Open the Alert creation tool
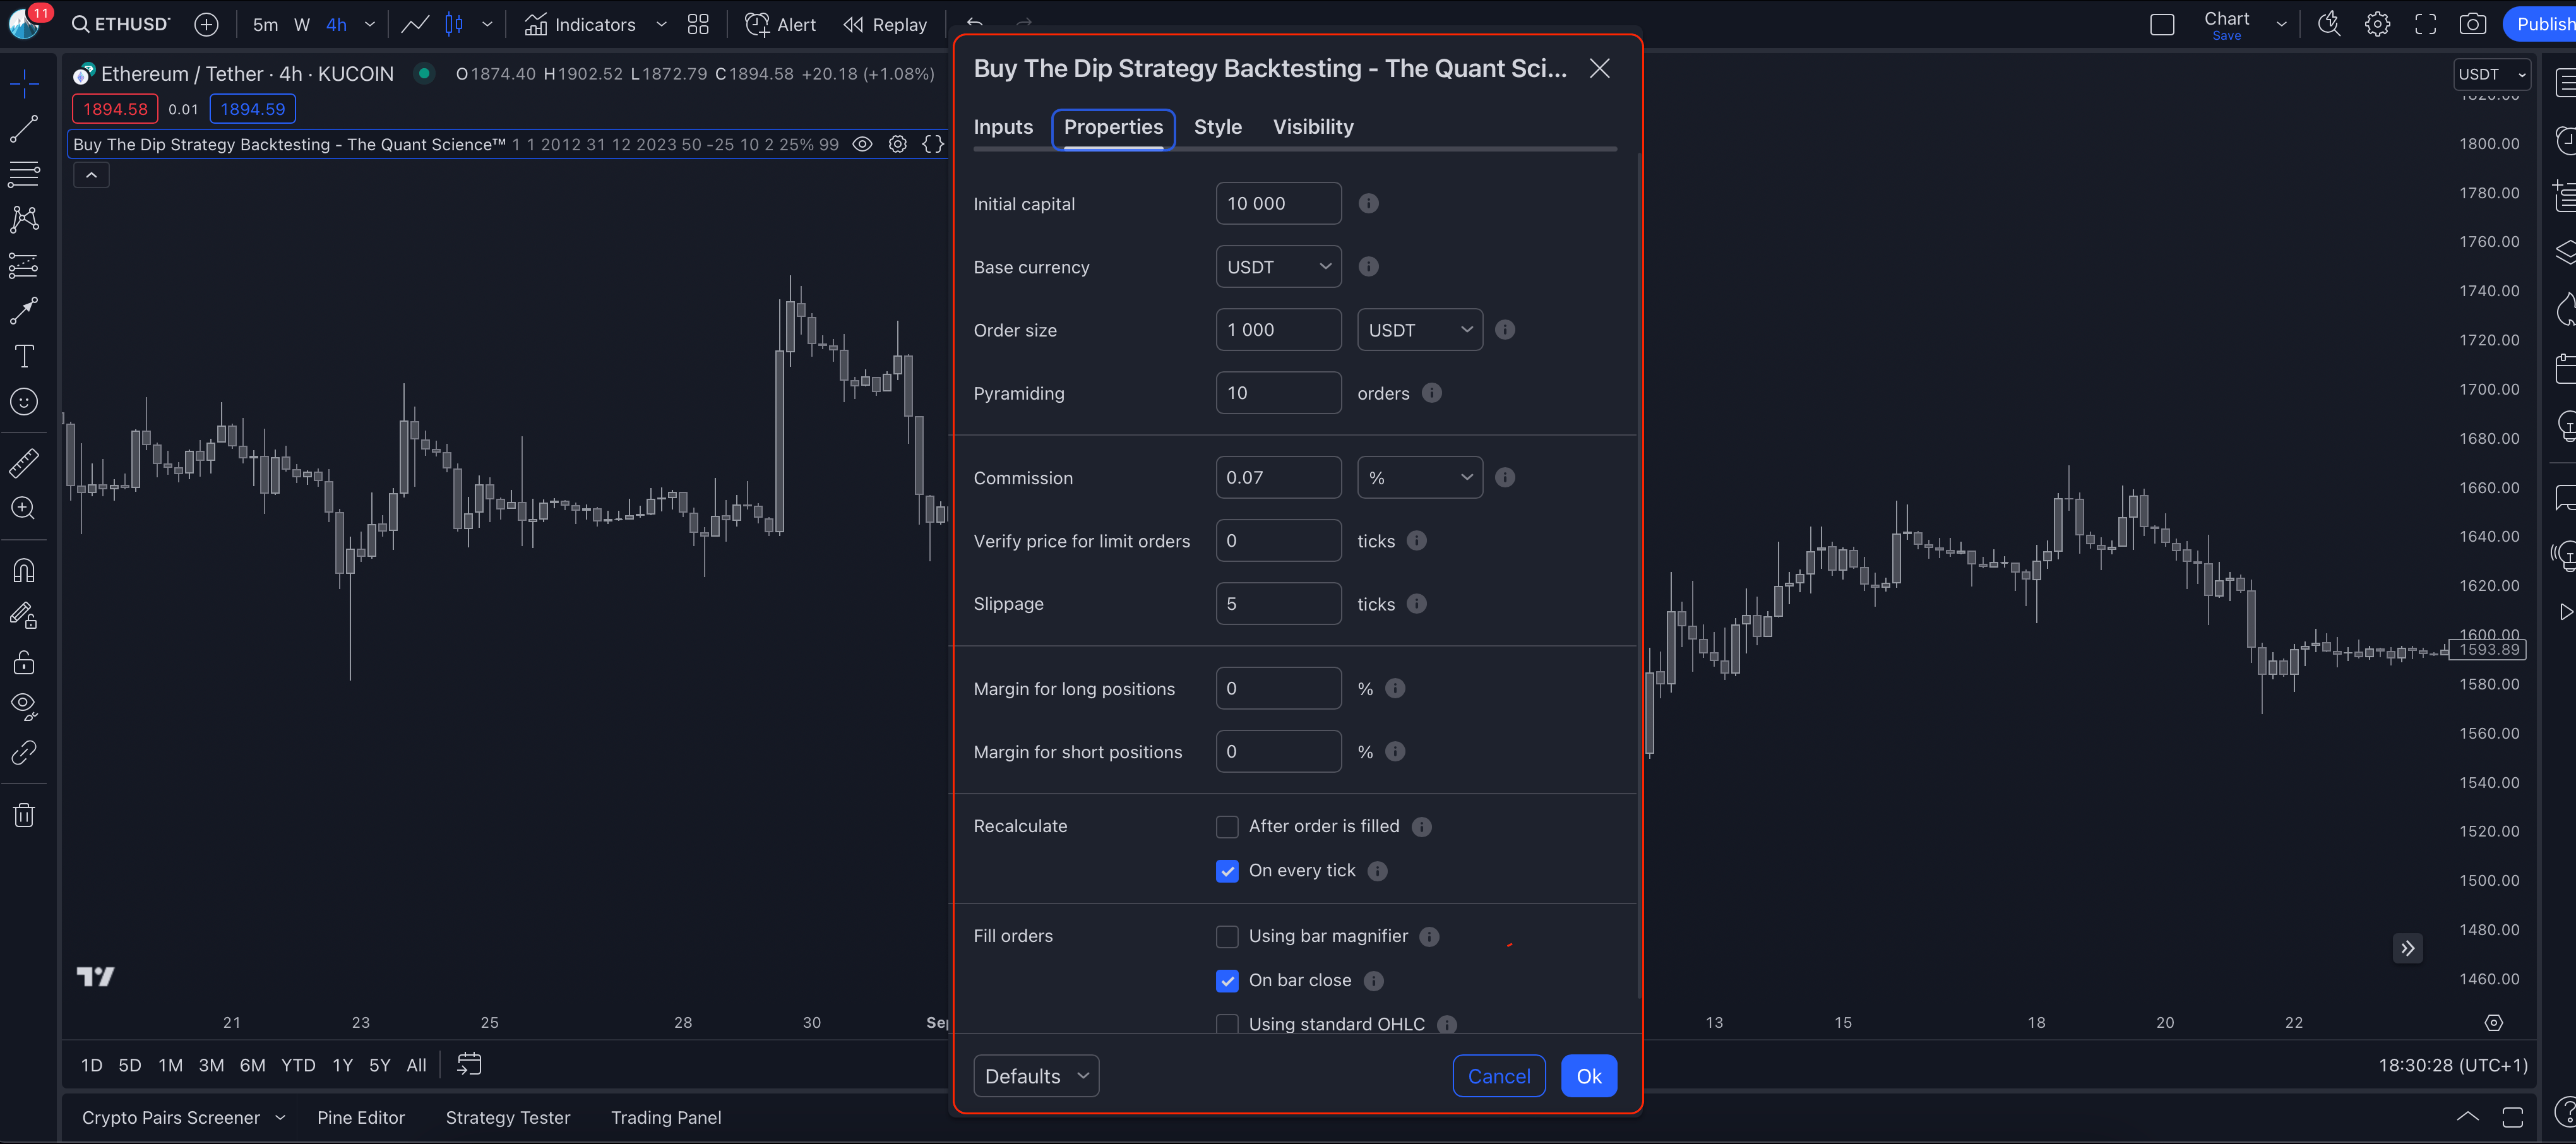 pos(780,25)
